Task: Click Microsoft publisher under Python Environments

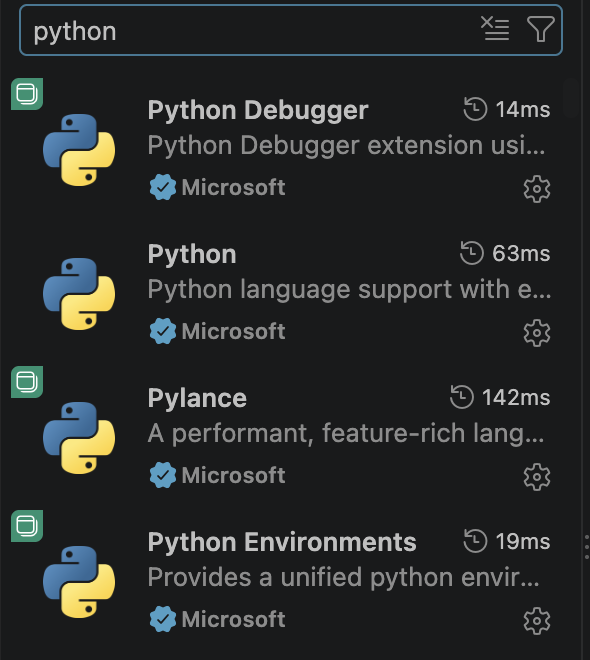Action: 234,619
